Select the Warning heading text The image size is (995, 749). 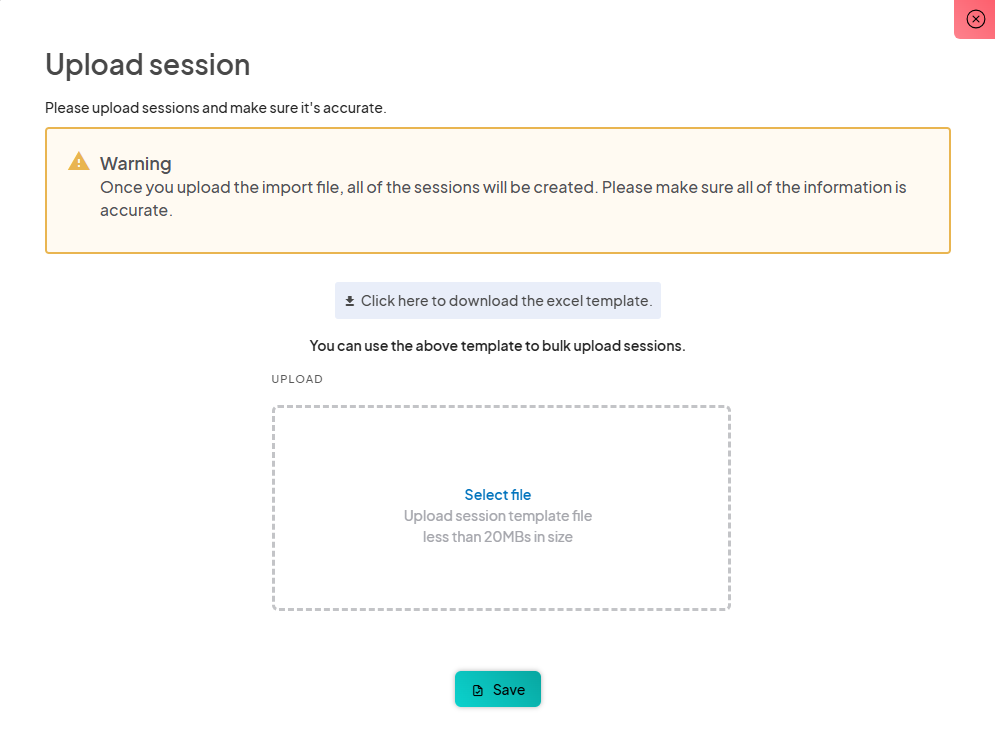pos(136,163)
